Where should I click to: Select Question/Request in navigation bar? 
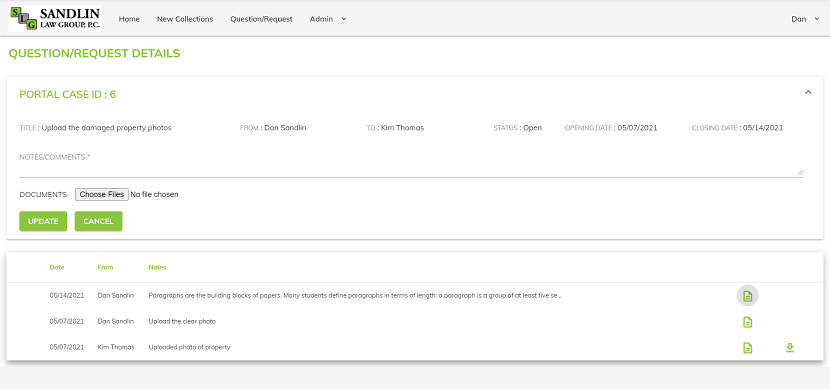click(x=261, y=19)
